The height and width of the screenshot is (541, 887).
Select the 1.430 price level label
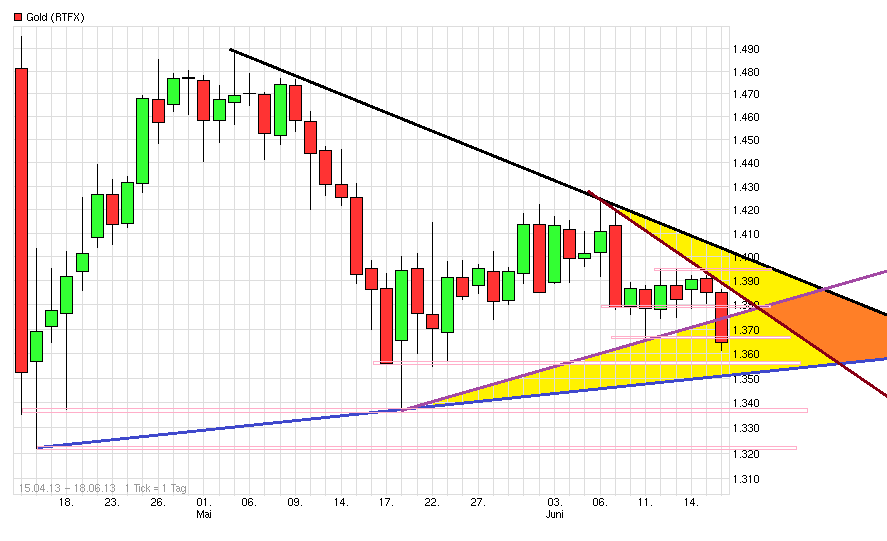[x=744, y=187]
